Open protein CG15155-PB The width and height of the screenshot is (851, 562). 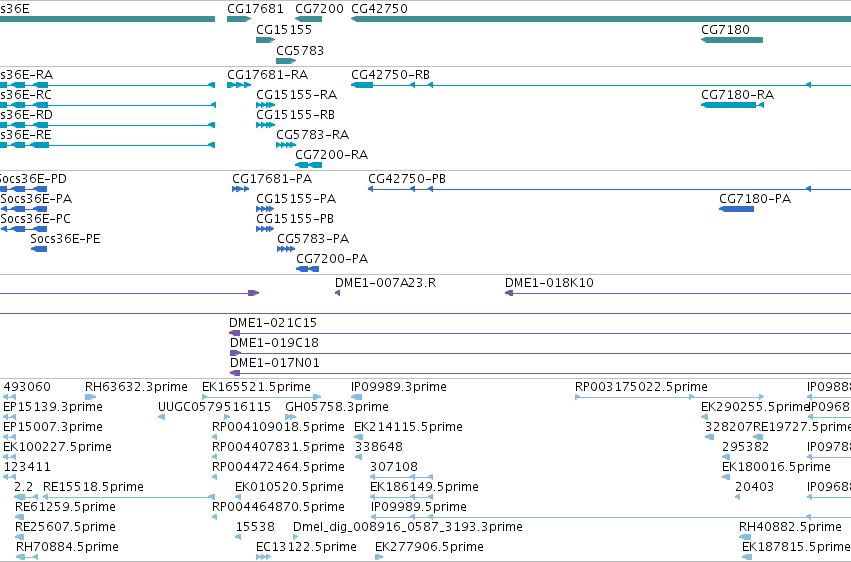click(x=295, y=219)
